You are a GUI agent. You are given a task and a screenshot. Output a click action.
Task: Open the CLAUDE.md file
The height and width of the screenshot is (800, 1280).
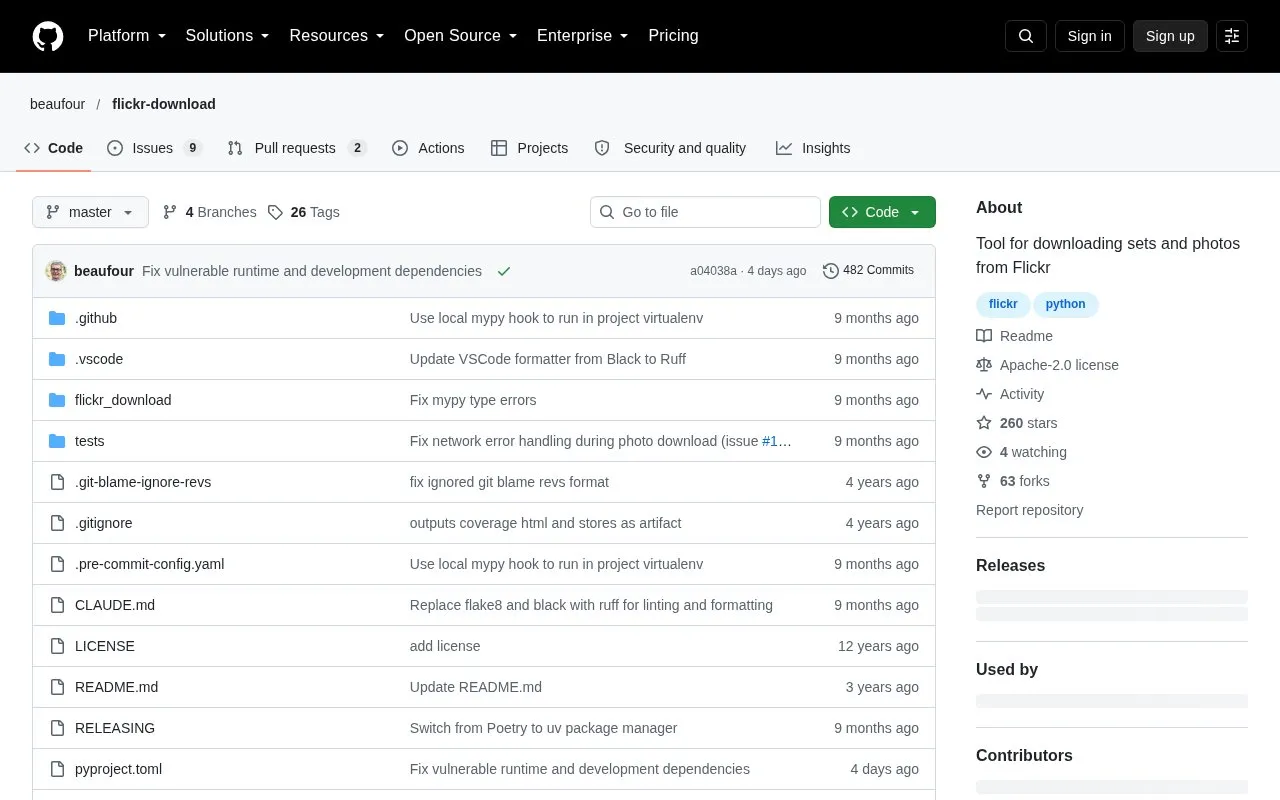115,605
